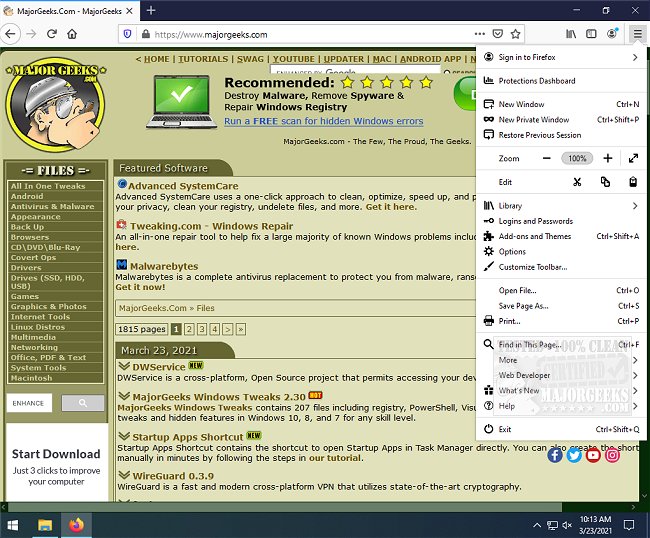Choose Print from menu
650x538 pixels.
561,321
